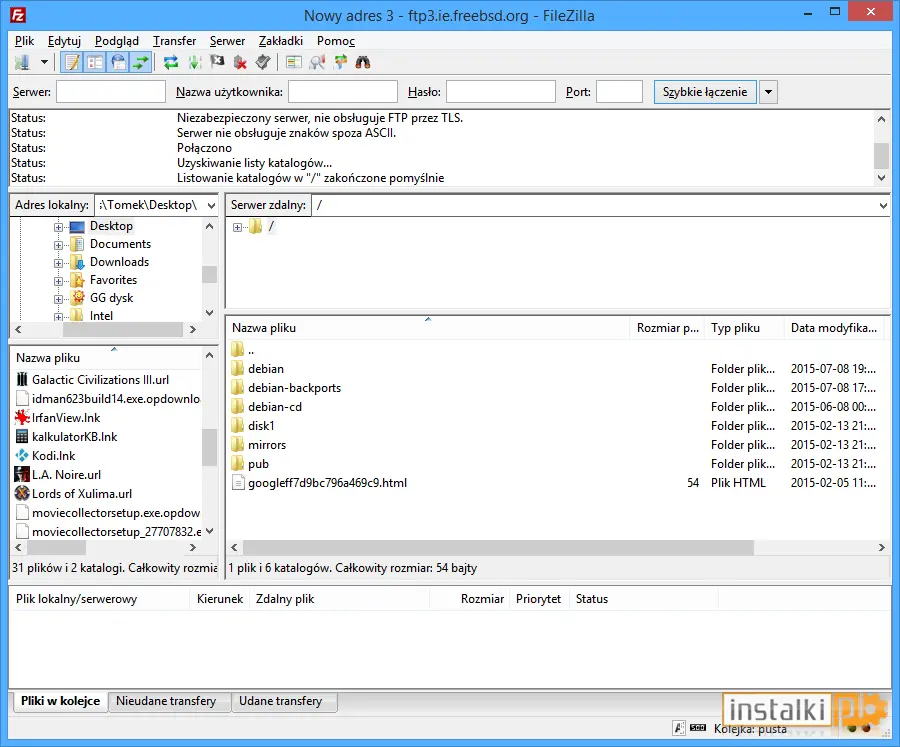Toggle synchronized browsing
The height and width of the screenshot is (747, 900).
pos(340,62)
